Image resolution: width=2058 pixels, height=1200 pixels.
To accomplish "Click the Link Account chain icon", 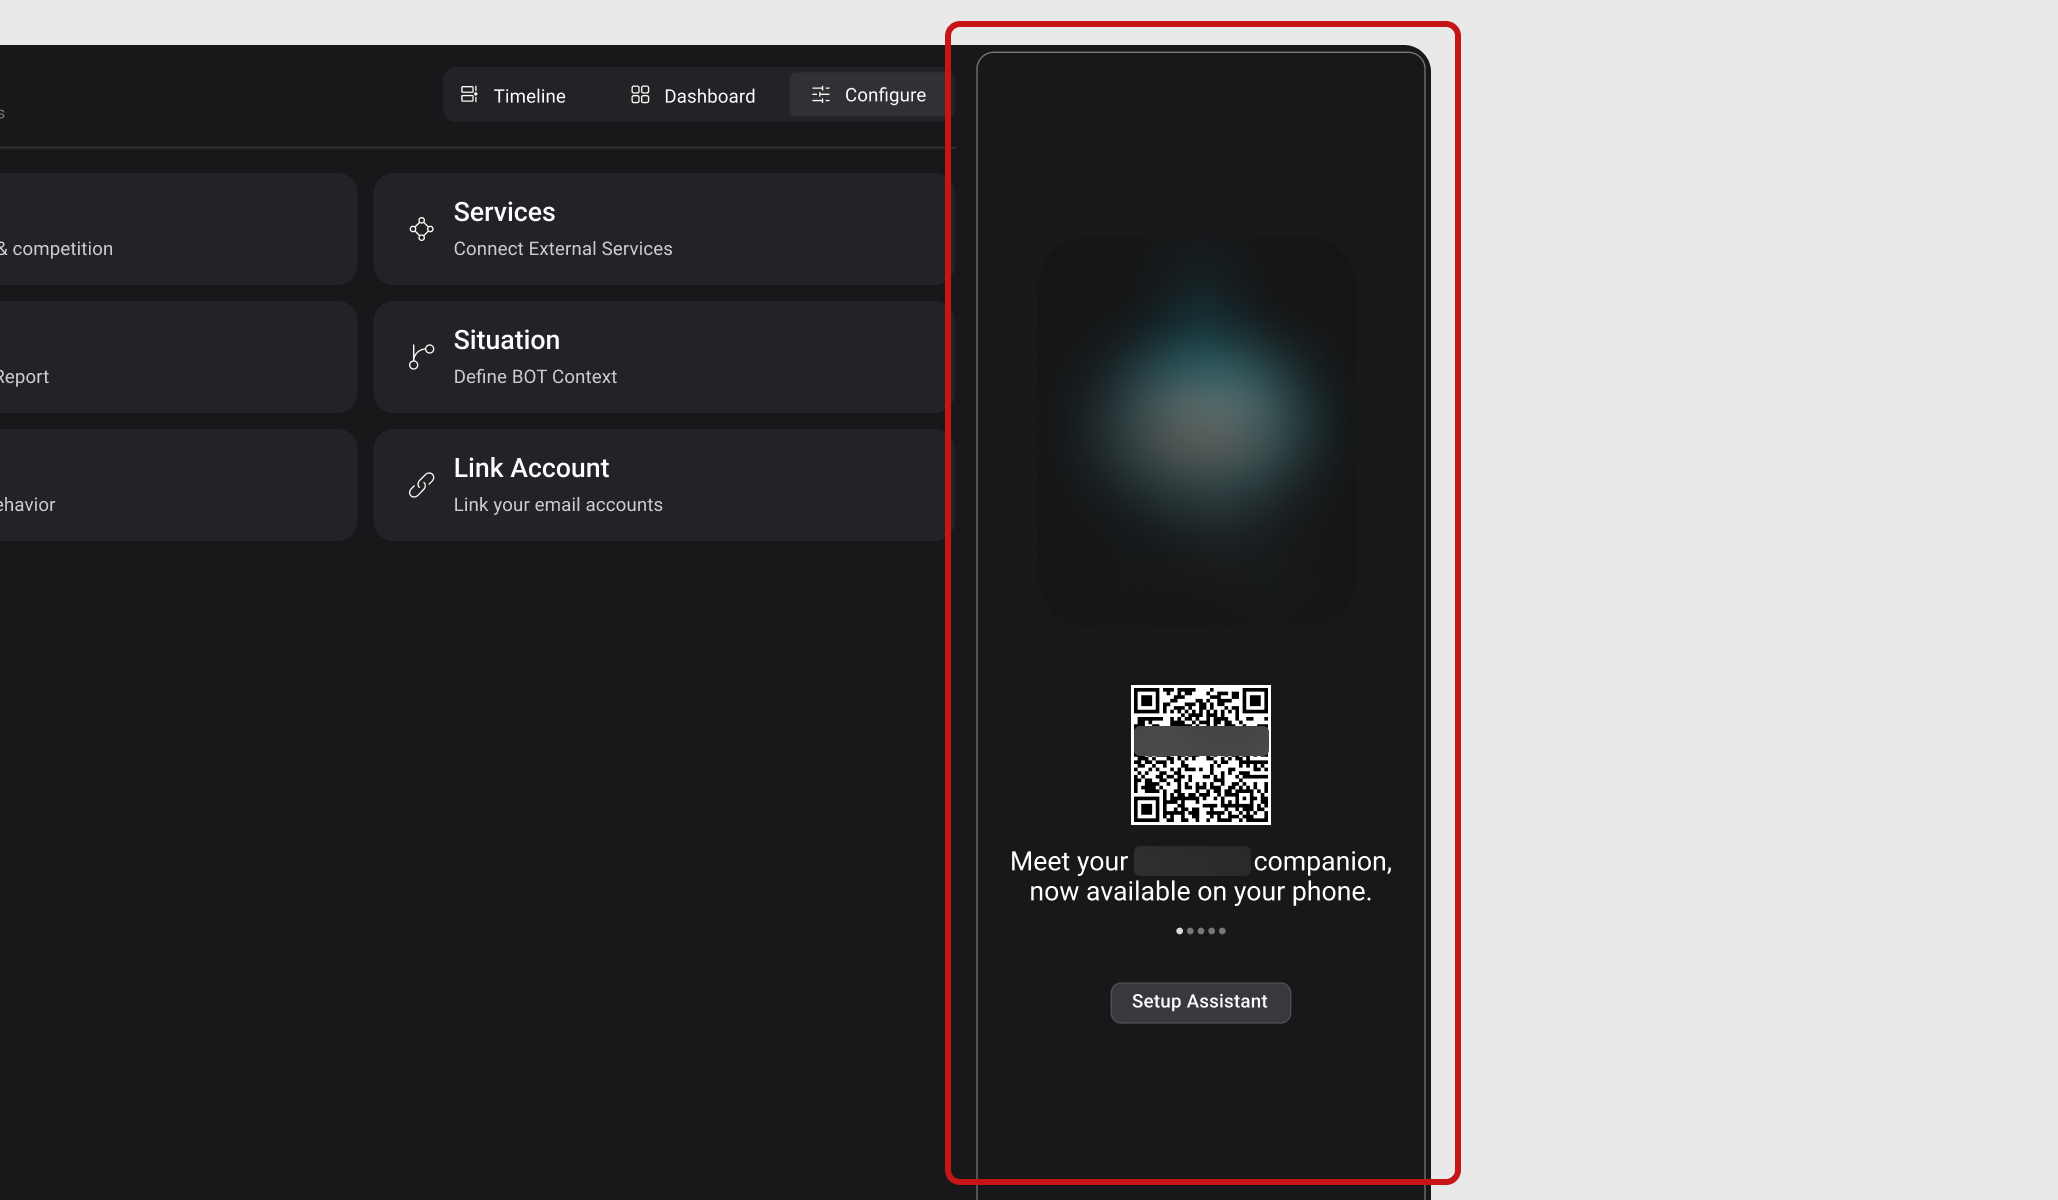I will click(x=422, y=485).
